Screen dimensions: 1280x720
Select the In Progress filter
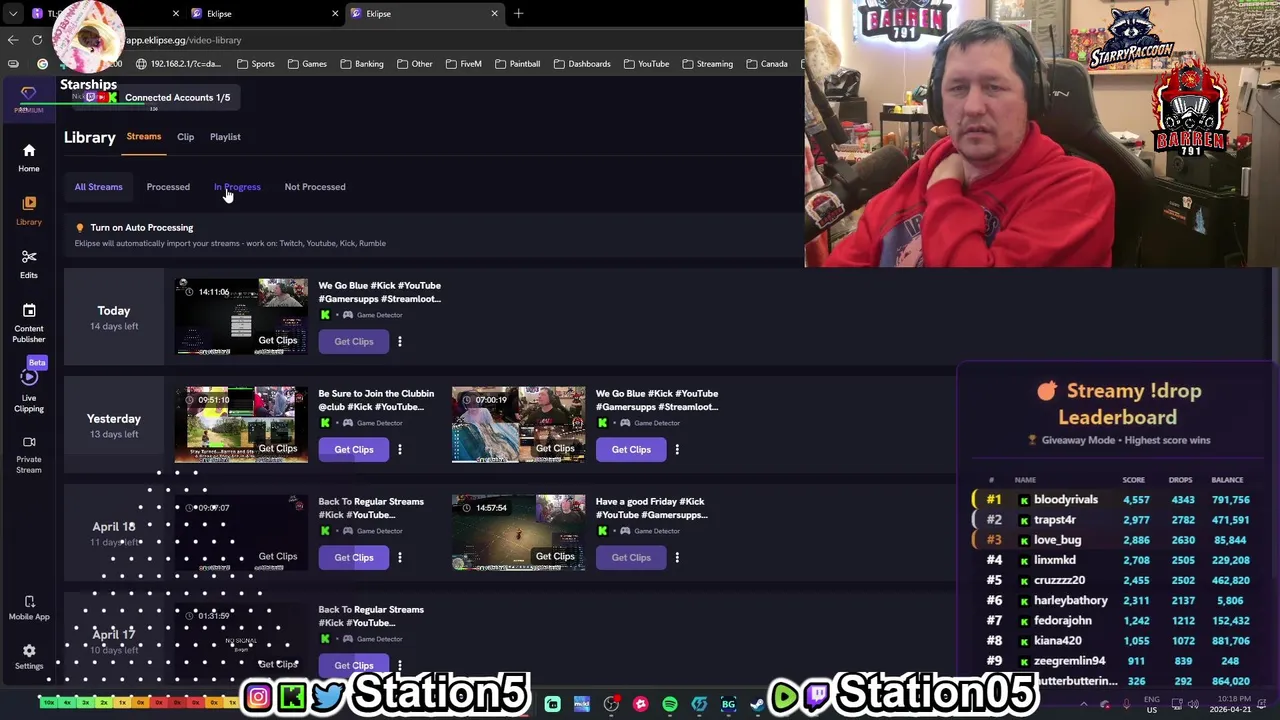(237, 187)
